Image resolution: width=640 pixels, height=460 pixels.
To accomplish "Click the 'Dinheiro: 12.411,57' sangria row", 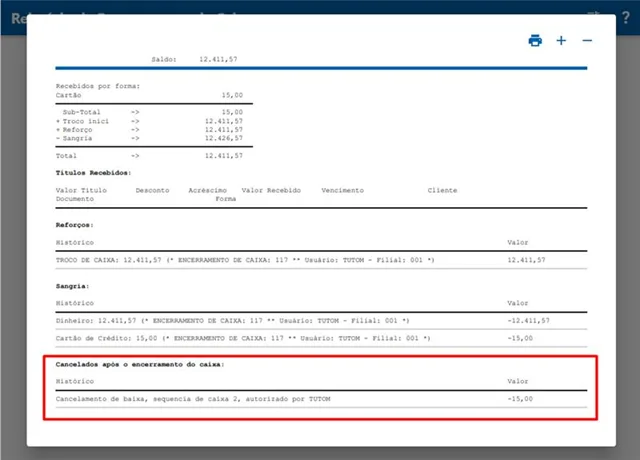I will (x=321, y=321).
